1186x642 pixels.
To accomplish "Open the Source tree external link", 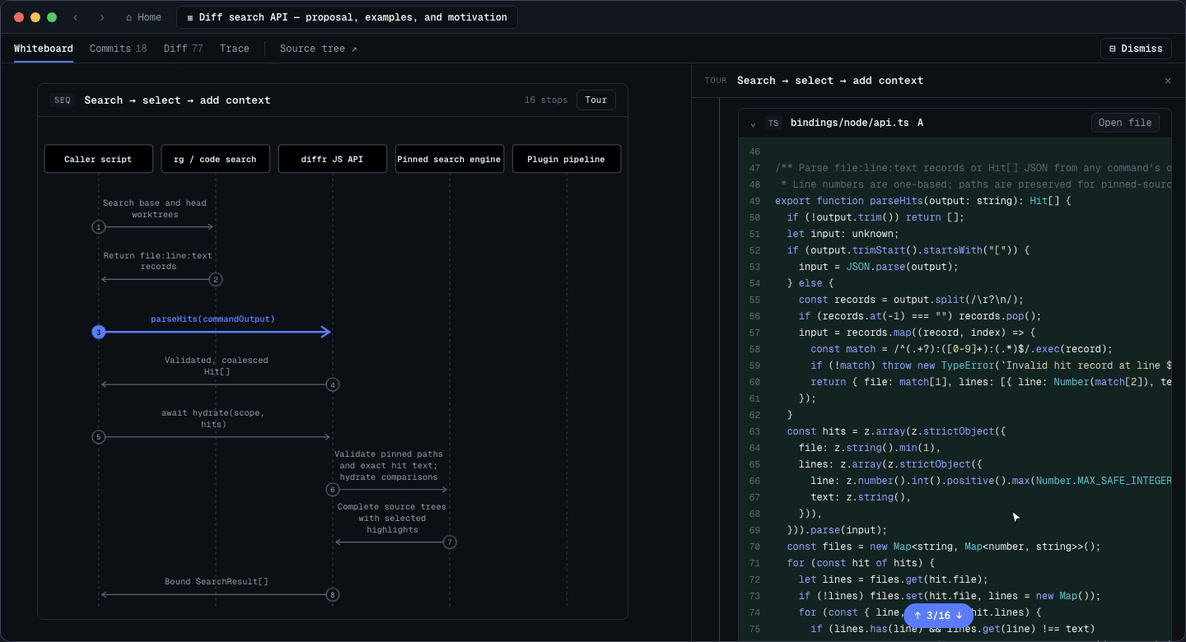I will 318,48.
